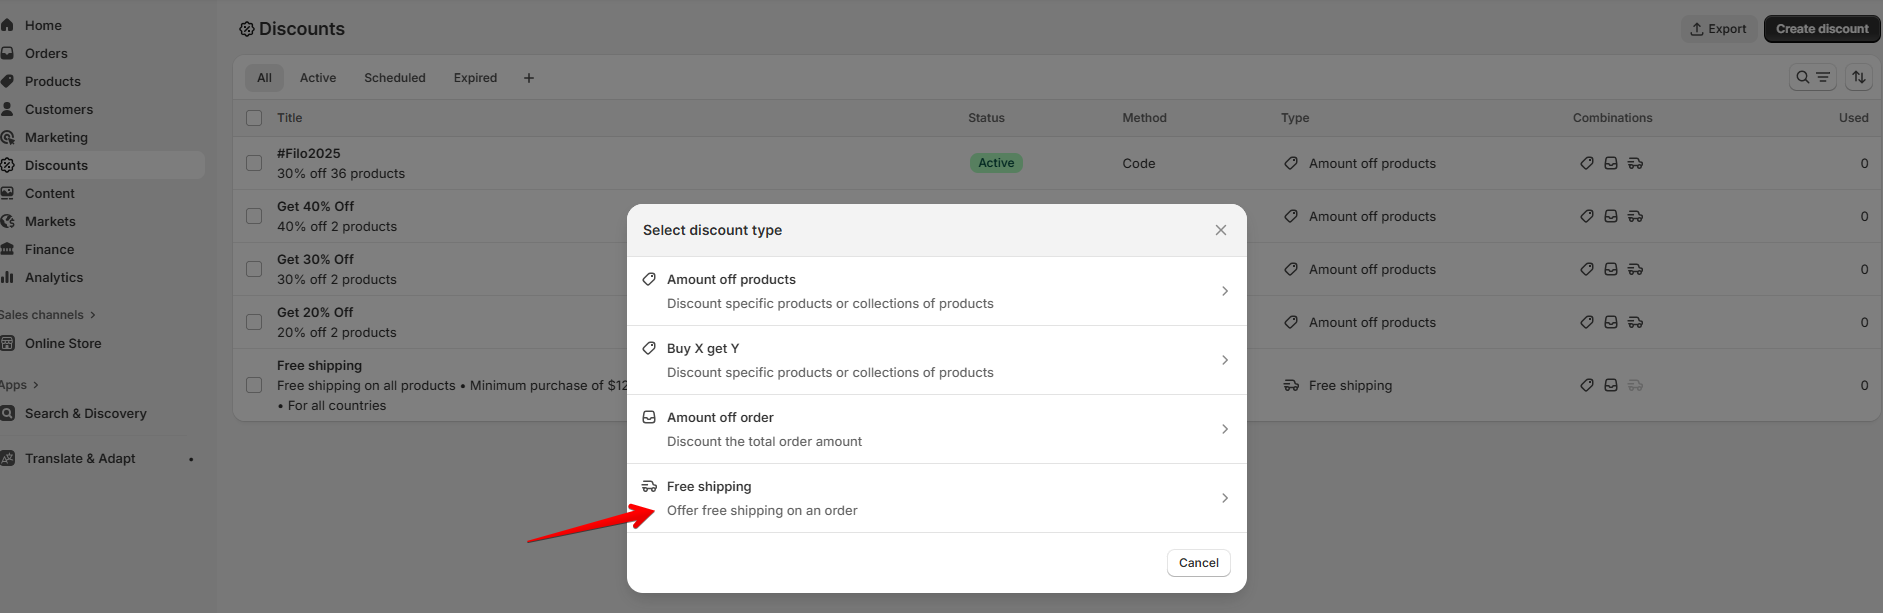This screenshot has width=1883, height=613.
Task: Click the Home icon in sidebar
Action: pos(7,25)
